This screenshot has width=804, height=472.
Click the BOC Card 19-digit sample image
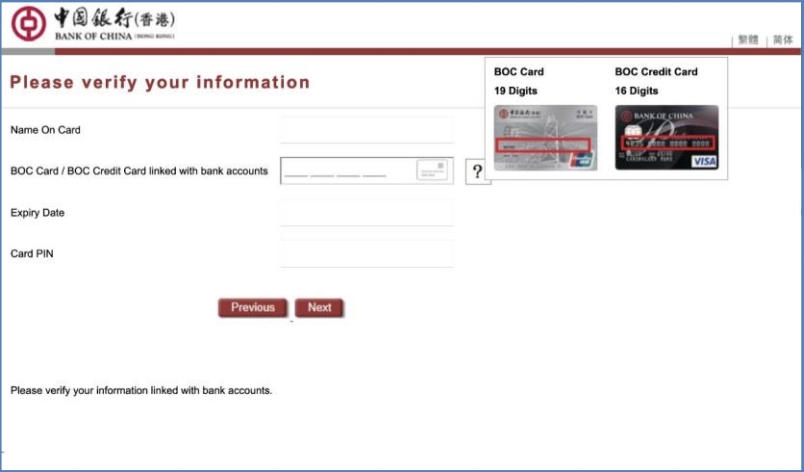coord(545,138)
